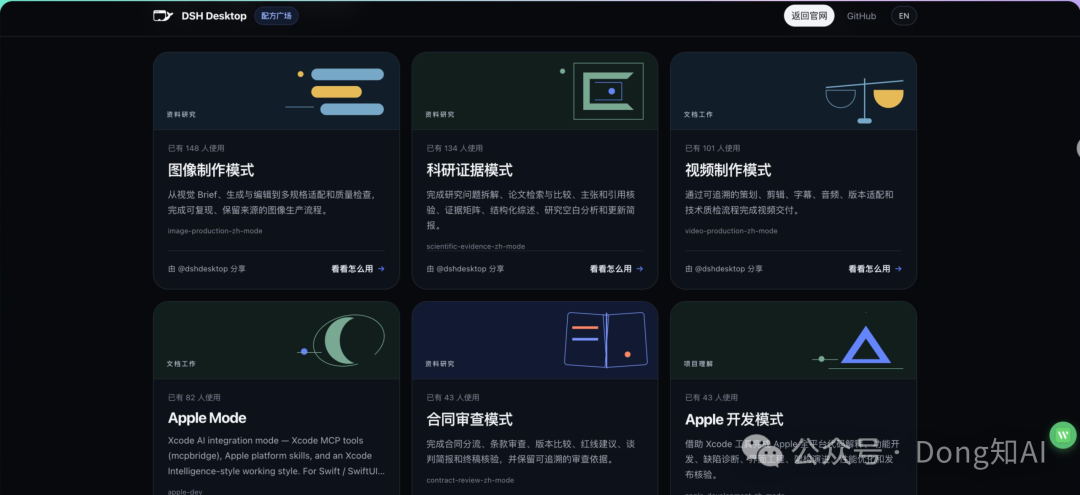The image size is (1080, 495).
Task: Click the 已有 148 人使用 count
Action: point(196,148)
